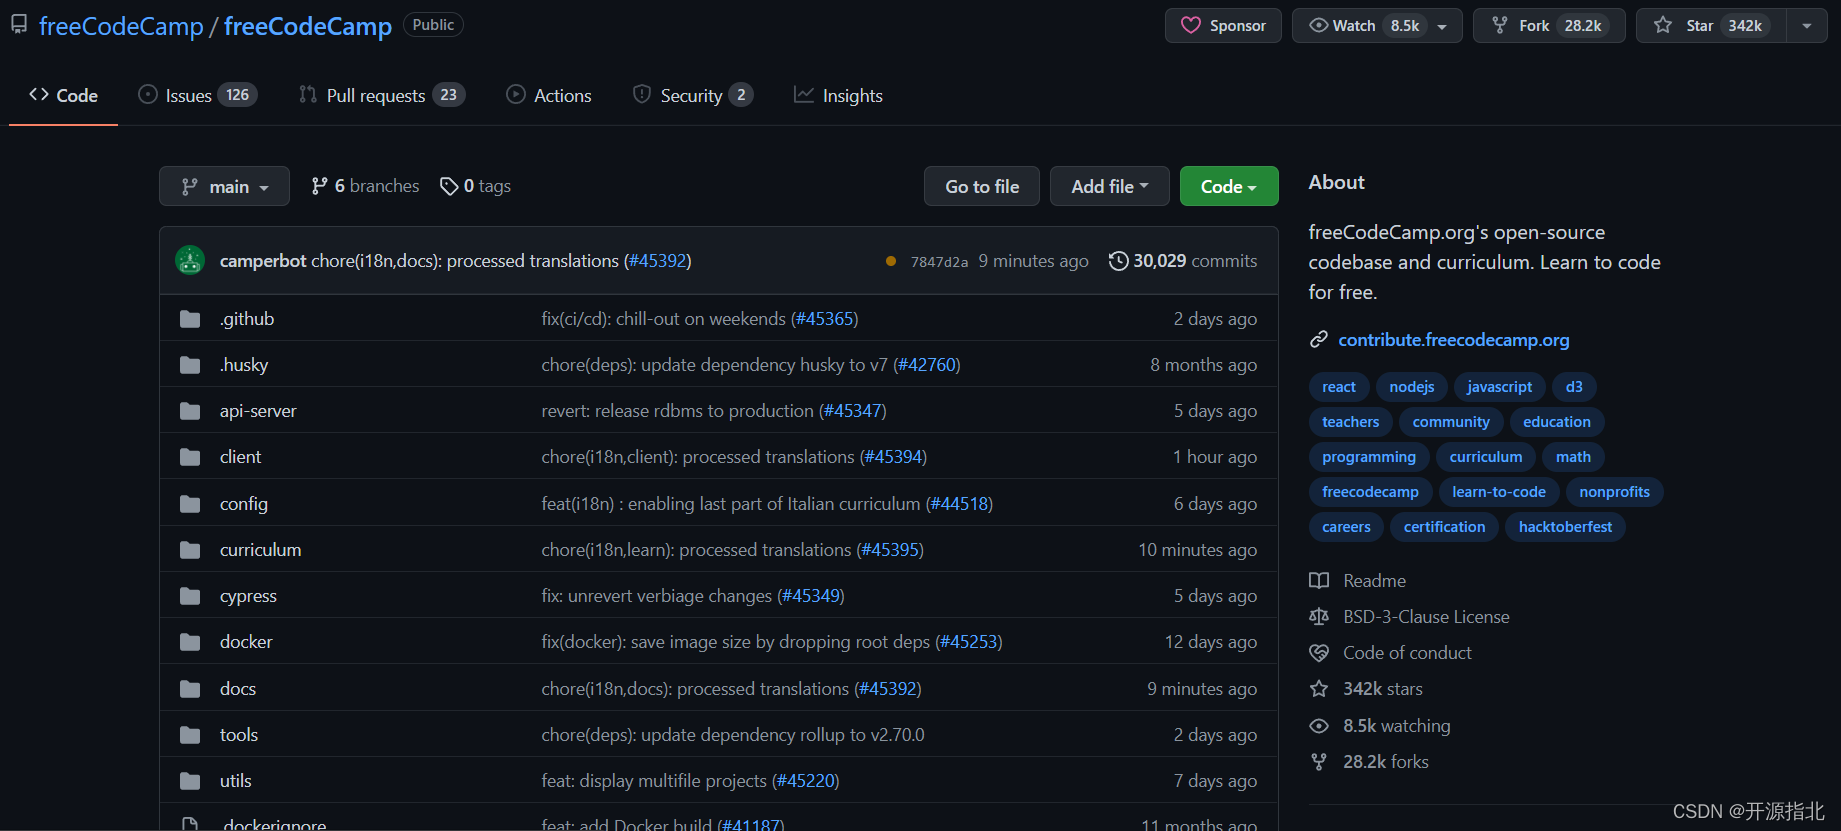This screenshot has width=1841, height=831.
Task: Click the folder icon for docker
Action: tap(190, 642)
